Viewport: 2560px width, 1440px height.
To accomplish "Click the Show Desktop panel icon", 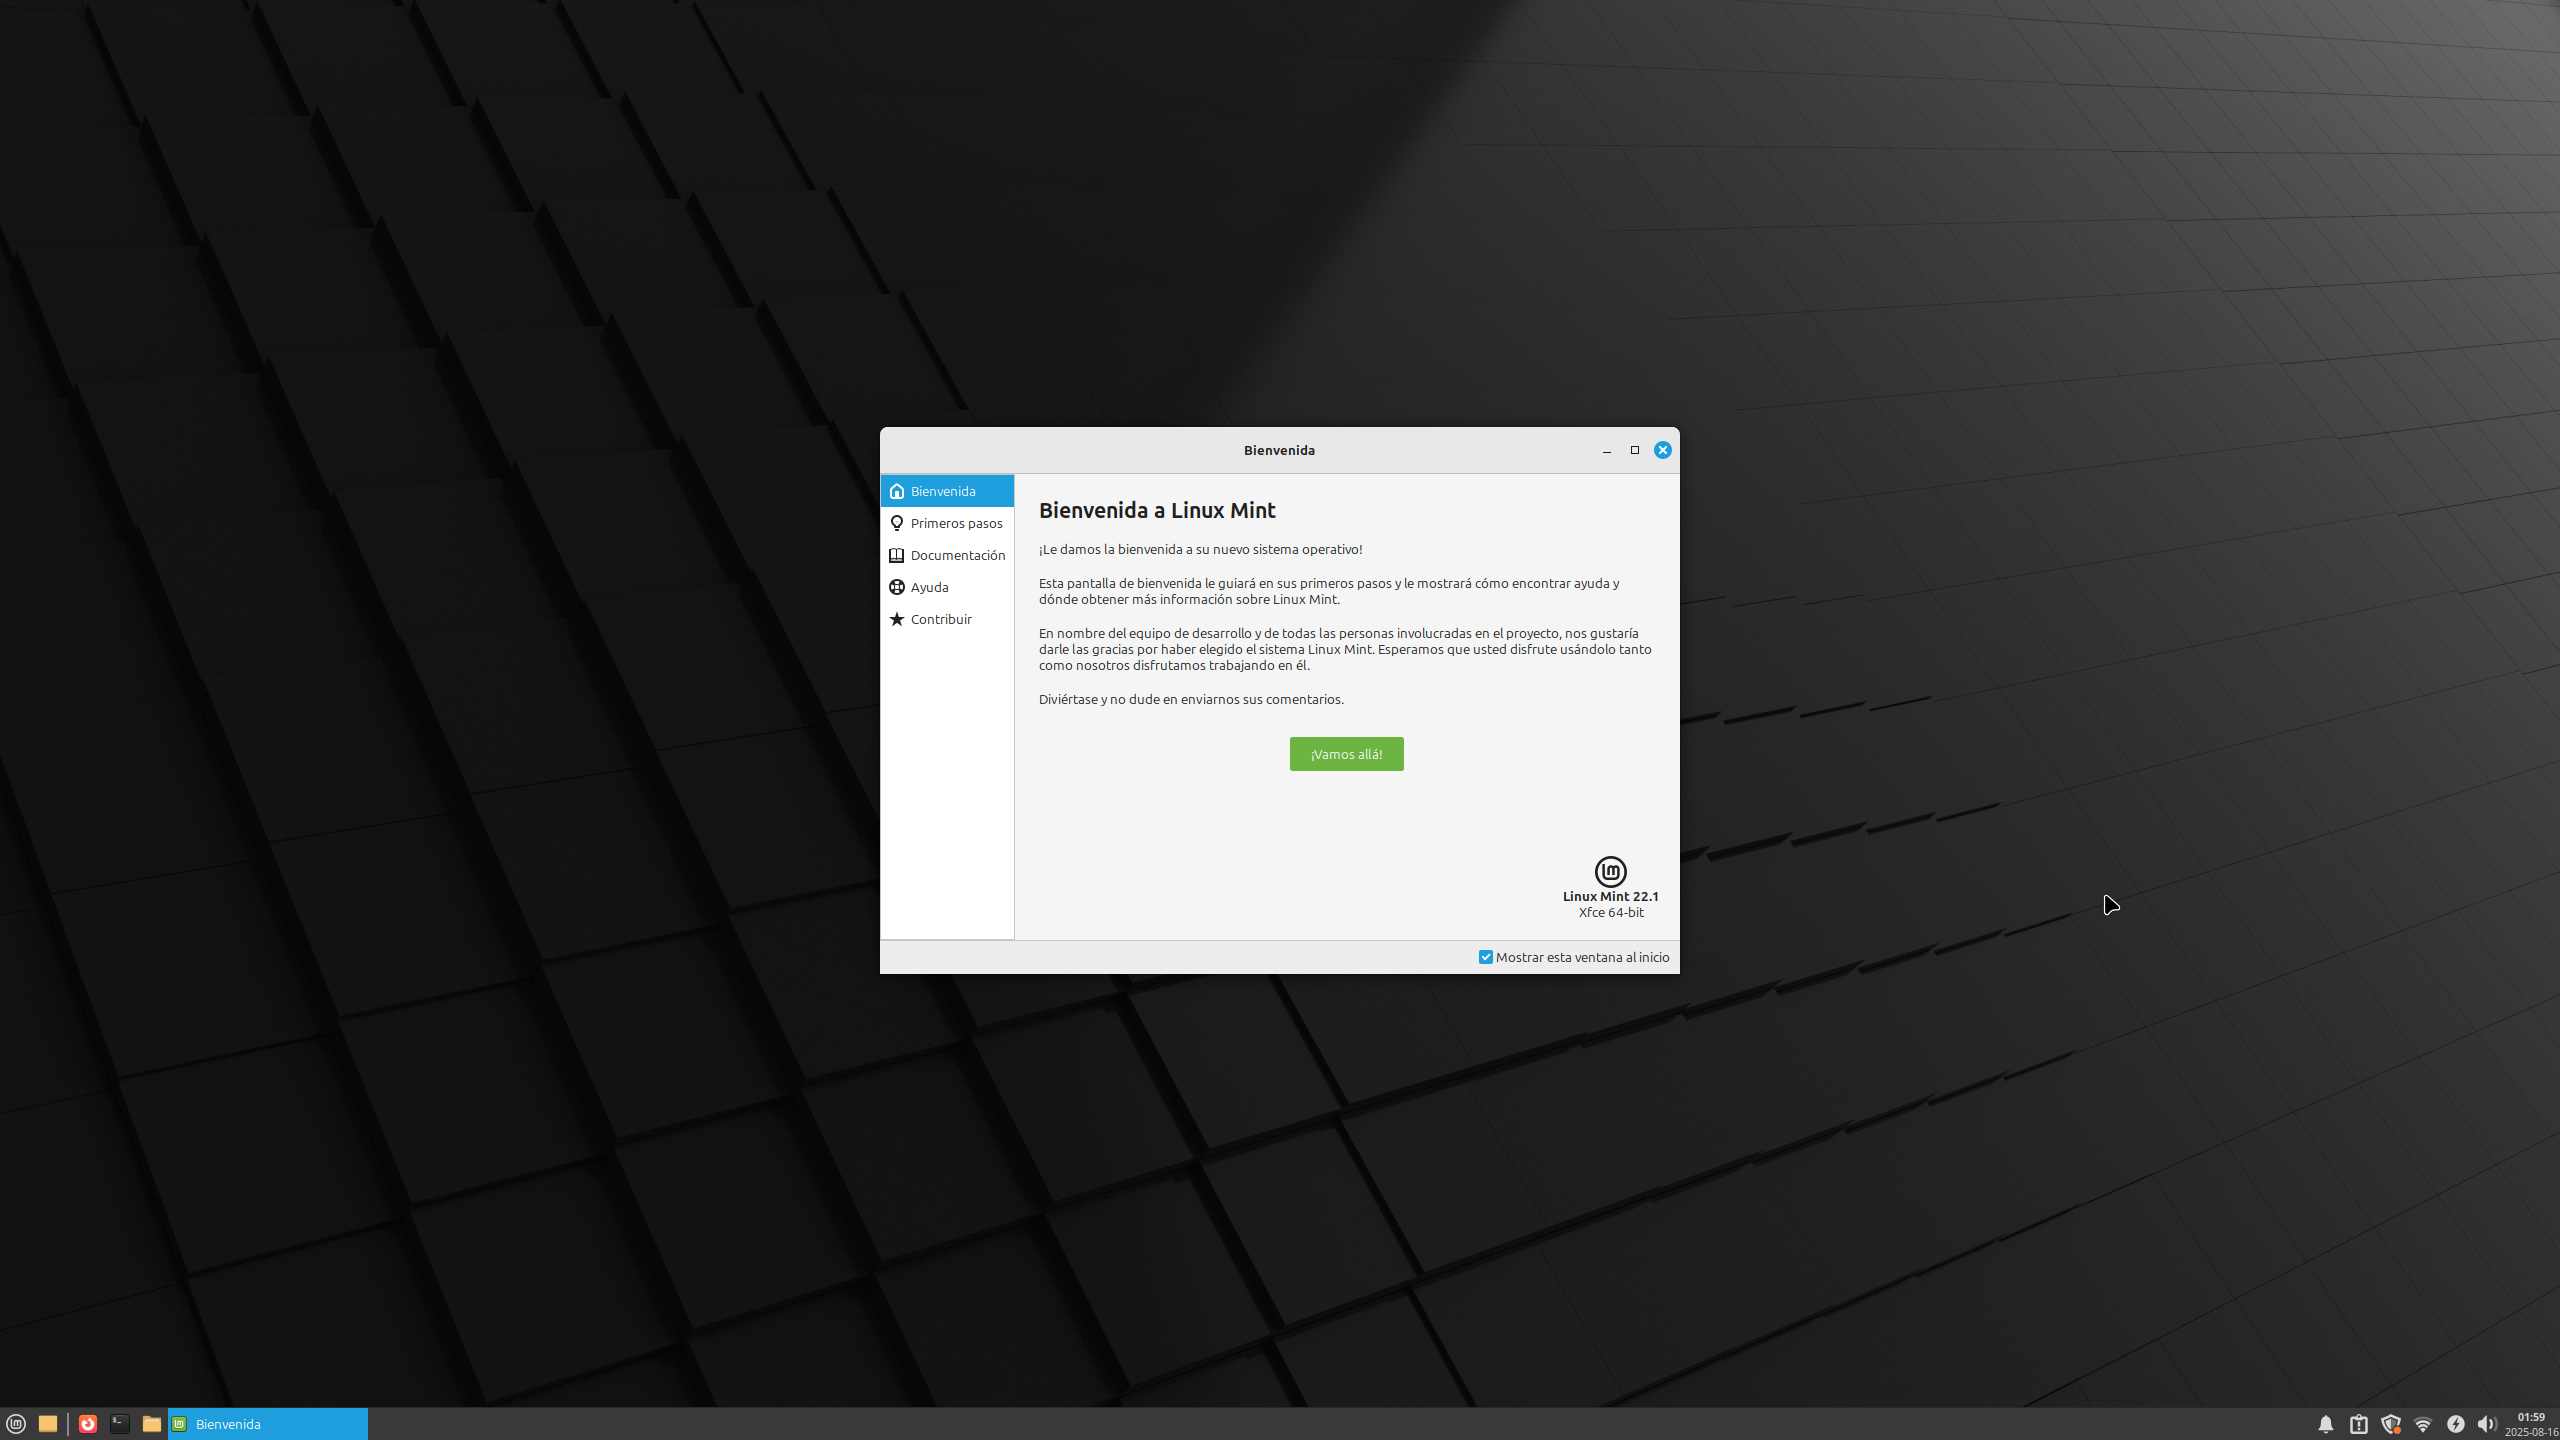I will coord(47,1424).
